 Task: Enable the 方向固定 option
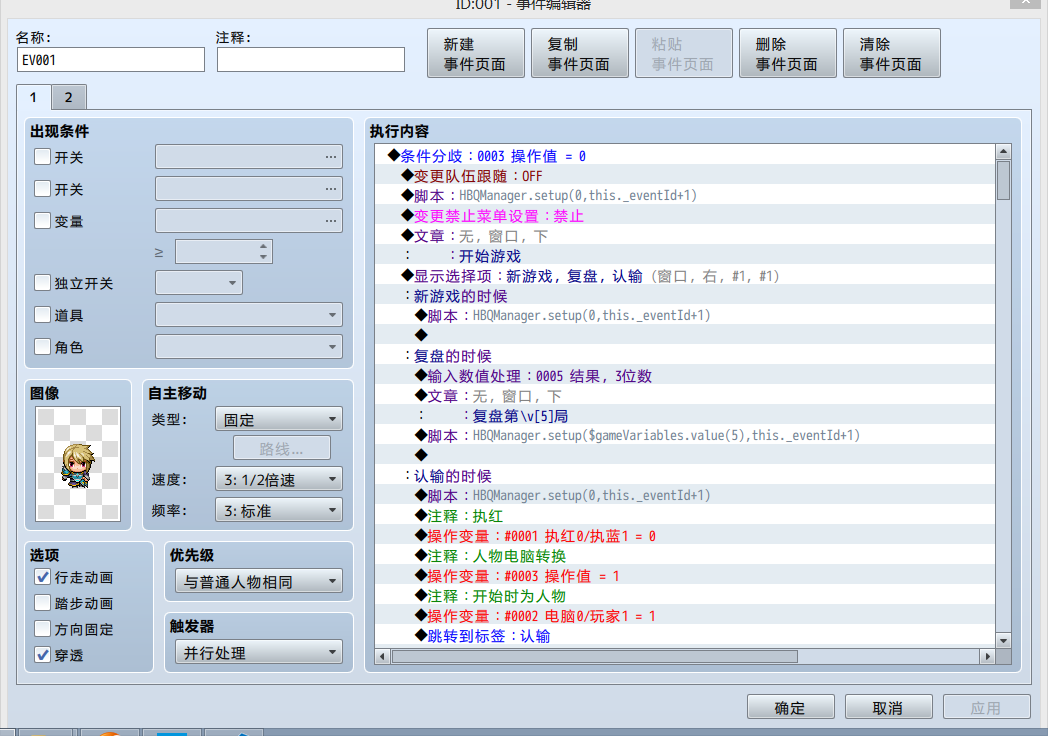42,629
